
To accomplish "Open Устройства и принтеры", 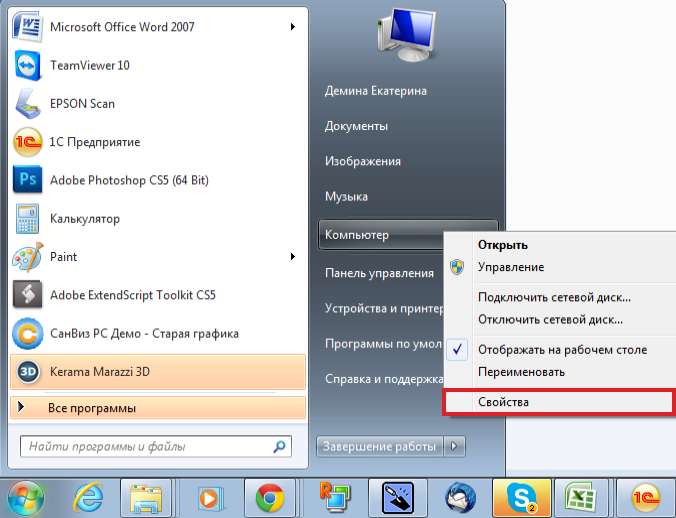I will [x=384, y=309].
